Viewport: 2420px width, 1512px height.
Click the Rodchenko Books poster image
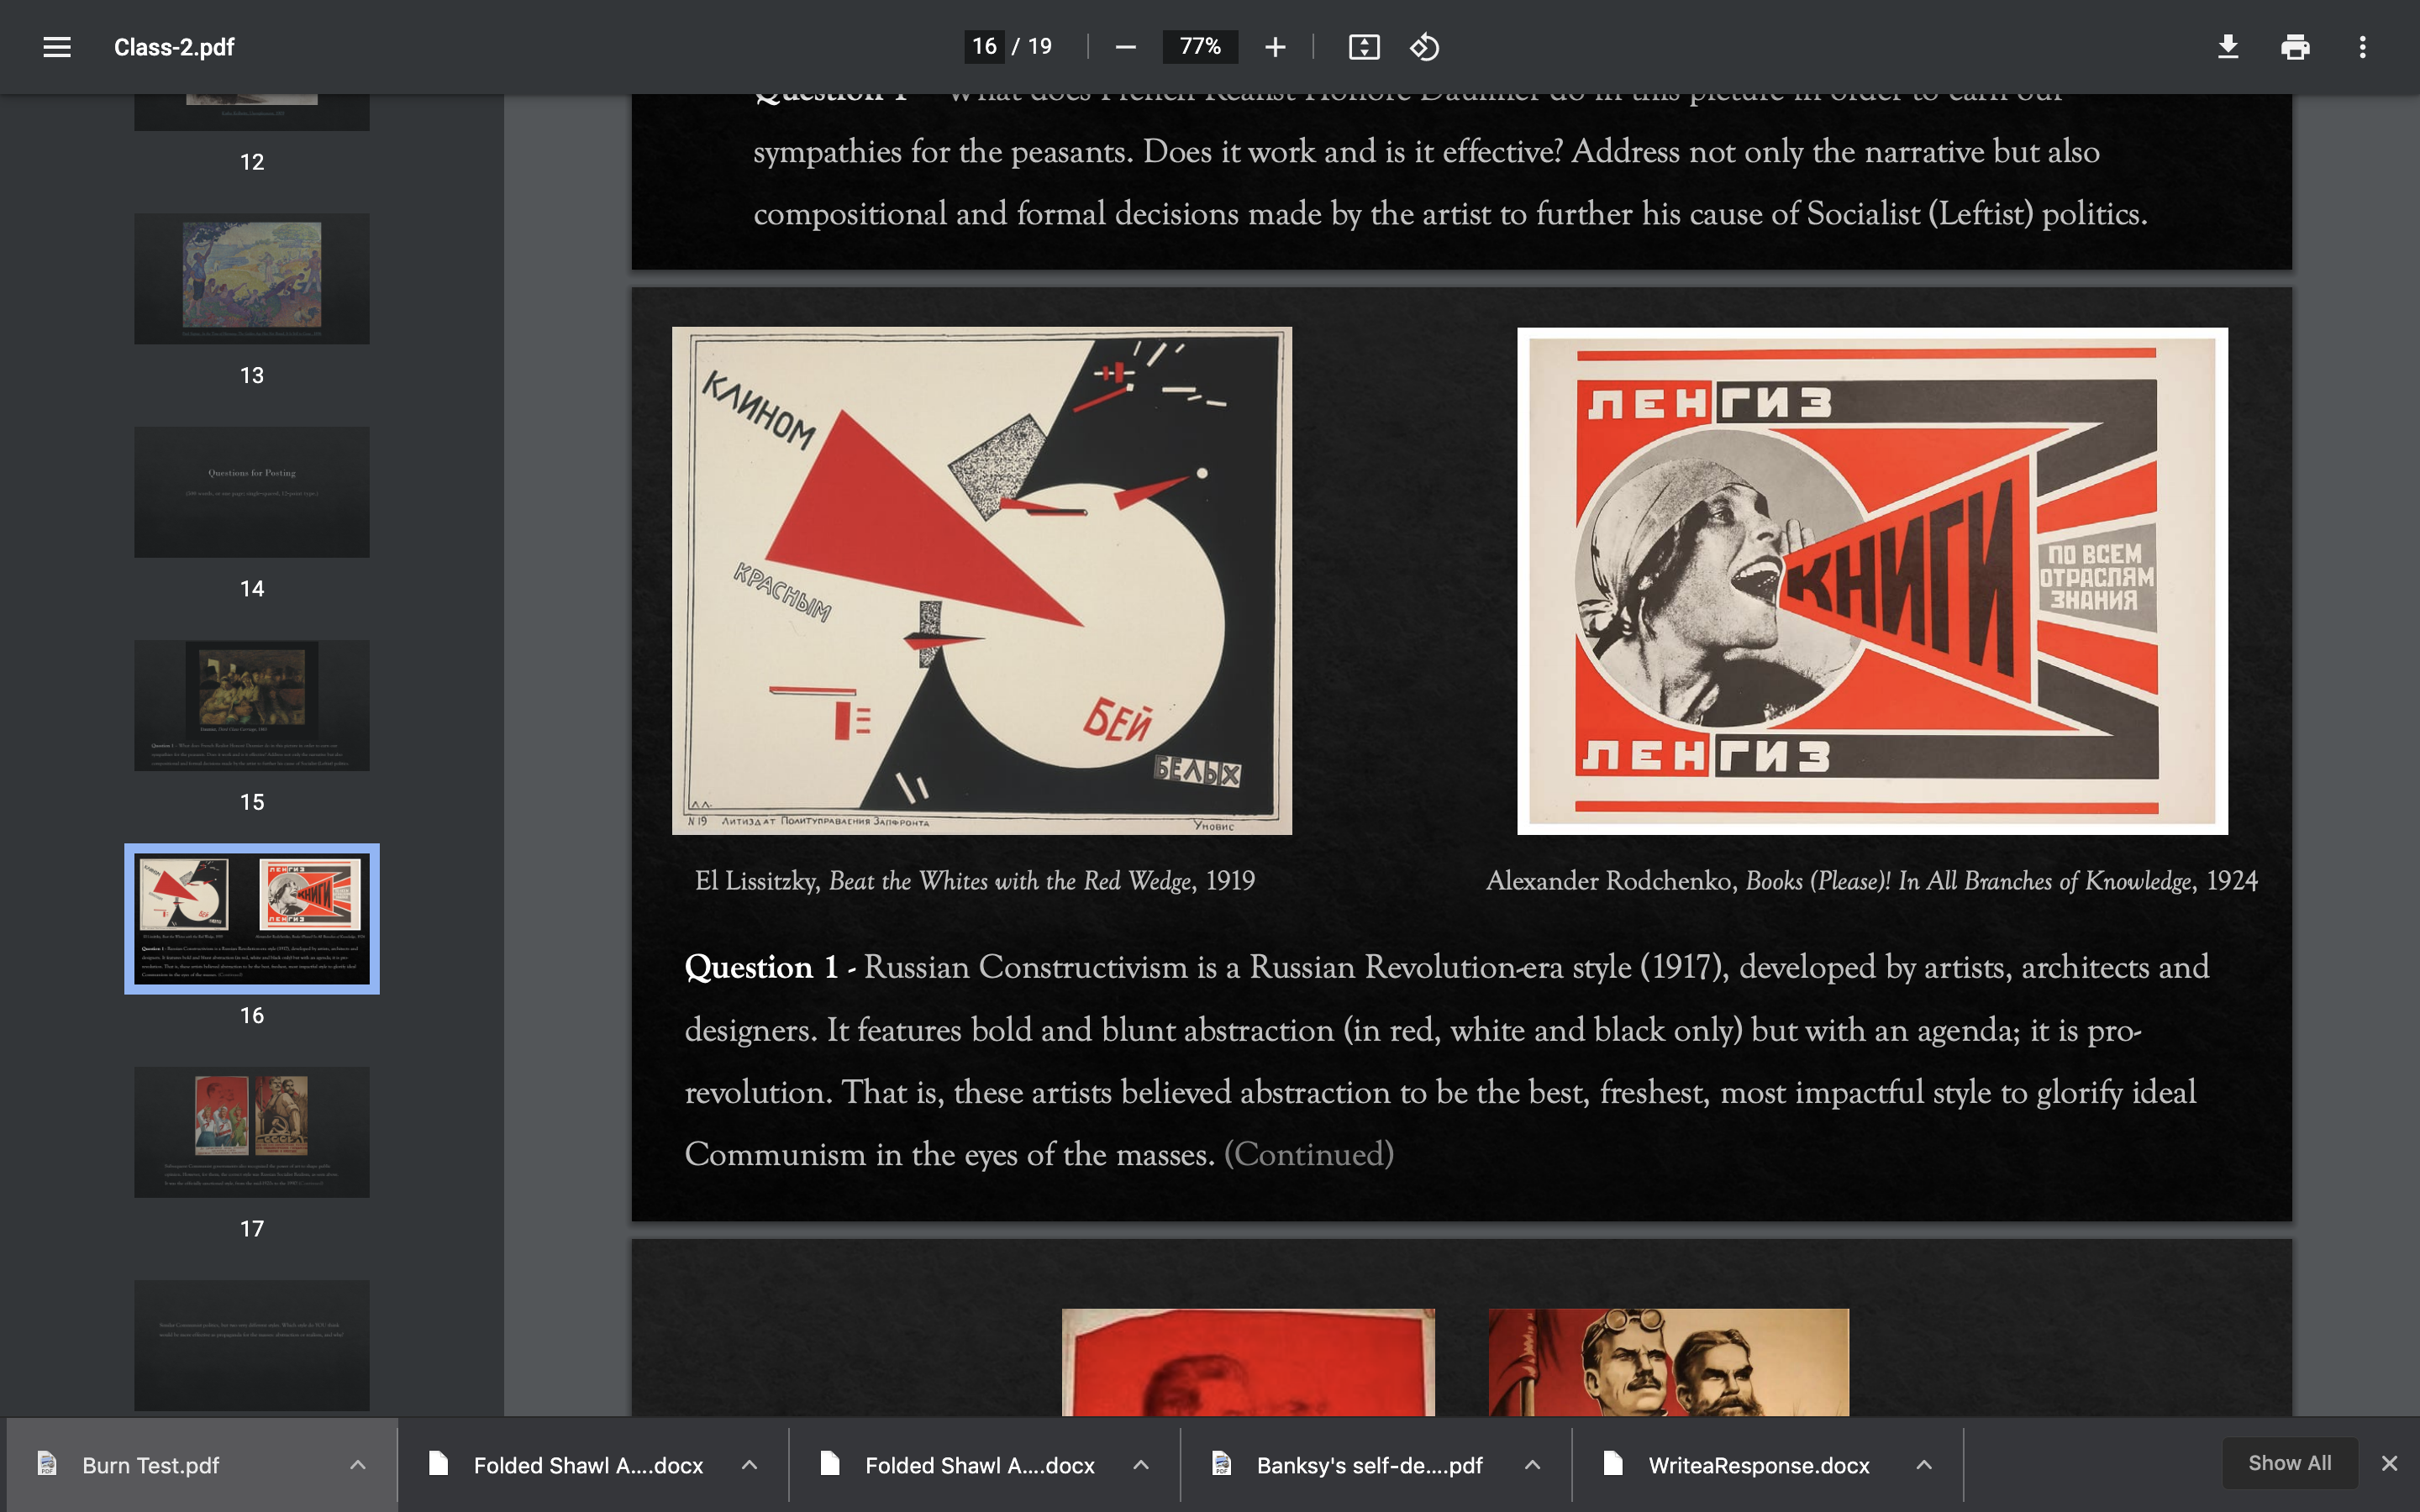pyautogui.click(x=1872, y=581)
